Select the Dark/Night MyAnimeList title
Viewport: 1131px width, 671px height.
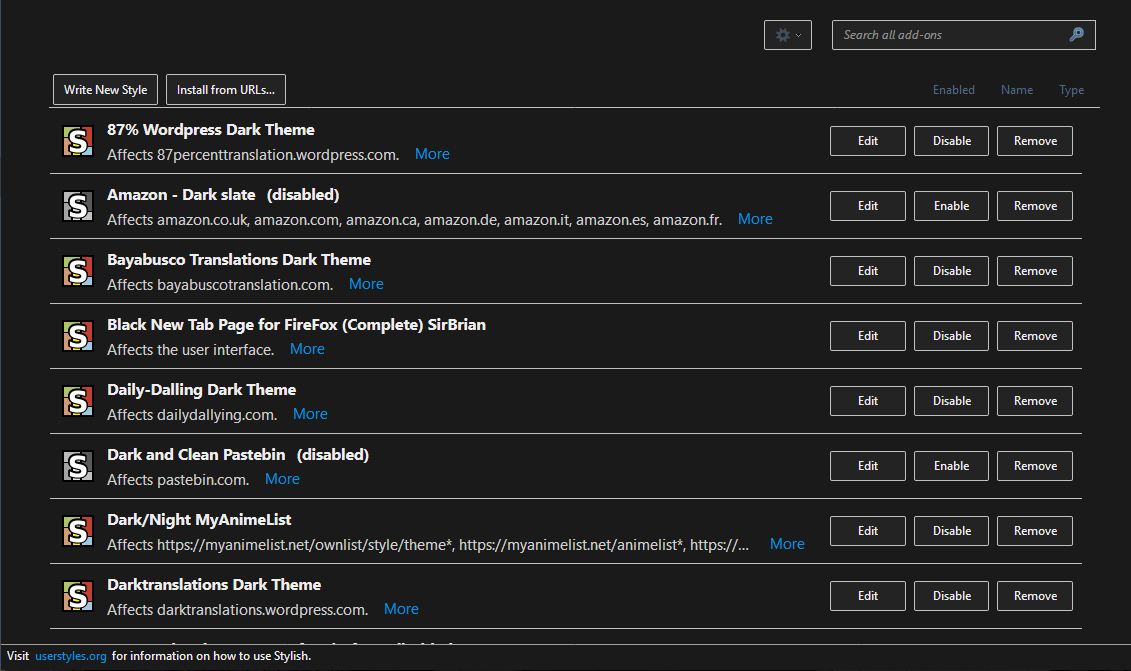click(199, 519)
